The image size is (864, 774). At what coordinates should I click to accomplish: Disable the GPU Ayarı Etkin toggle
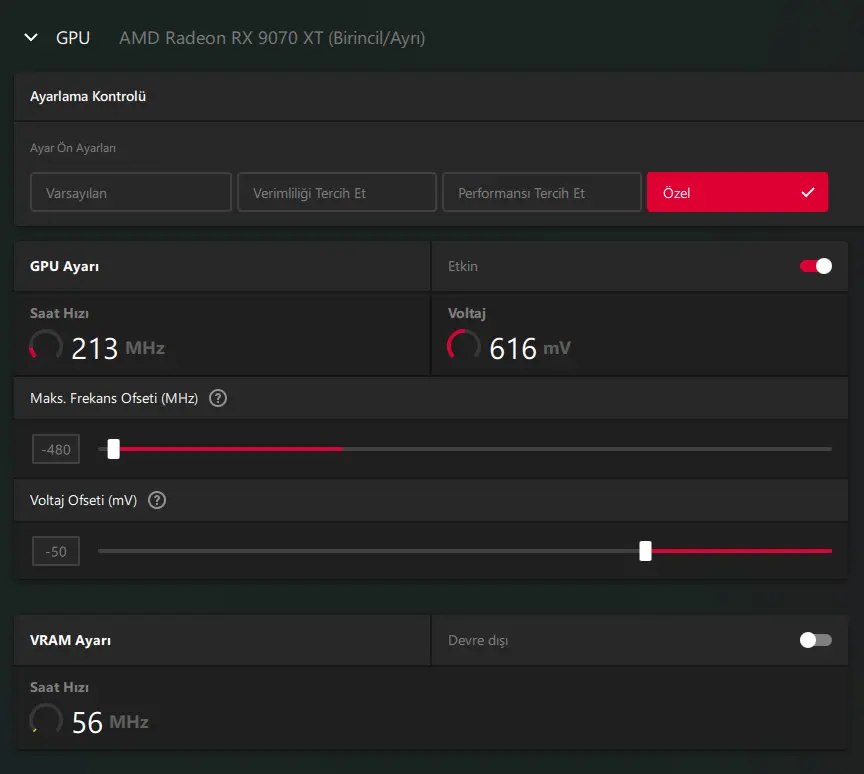point(816,266)
